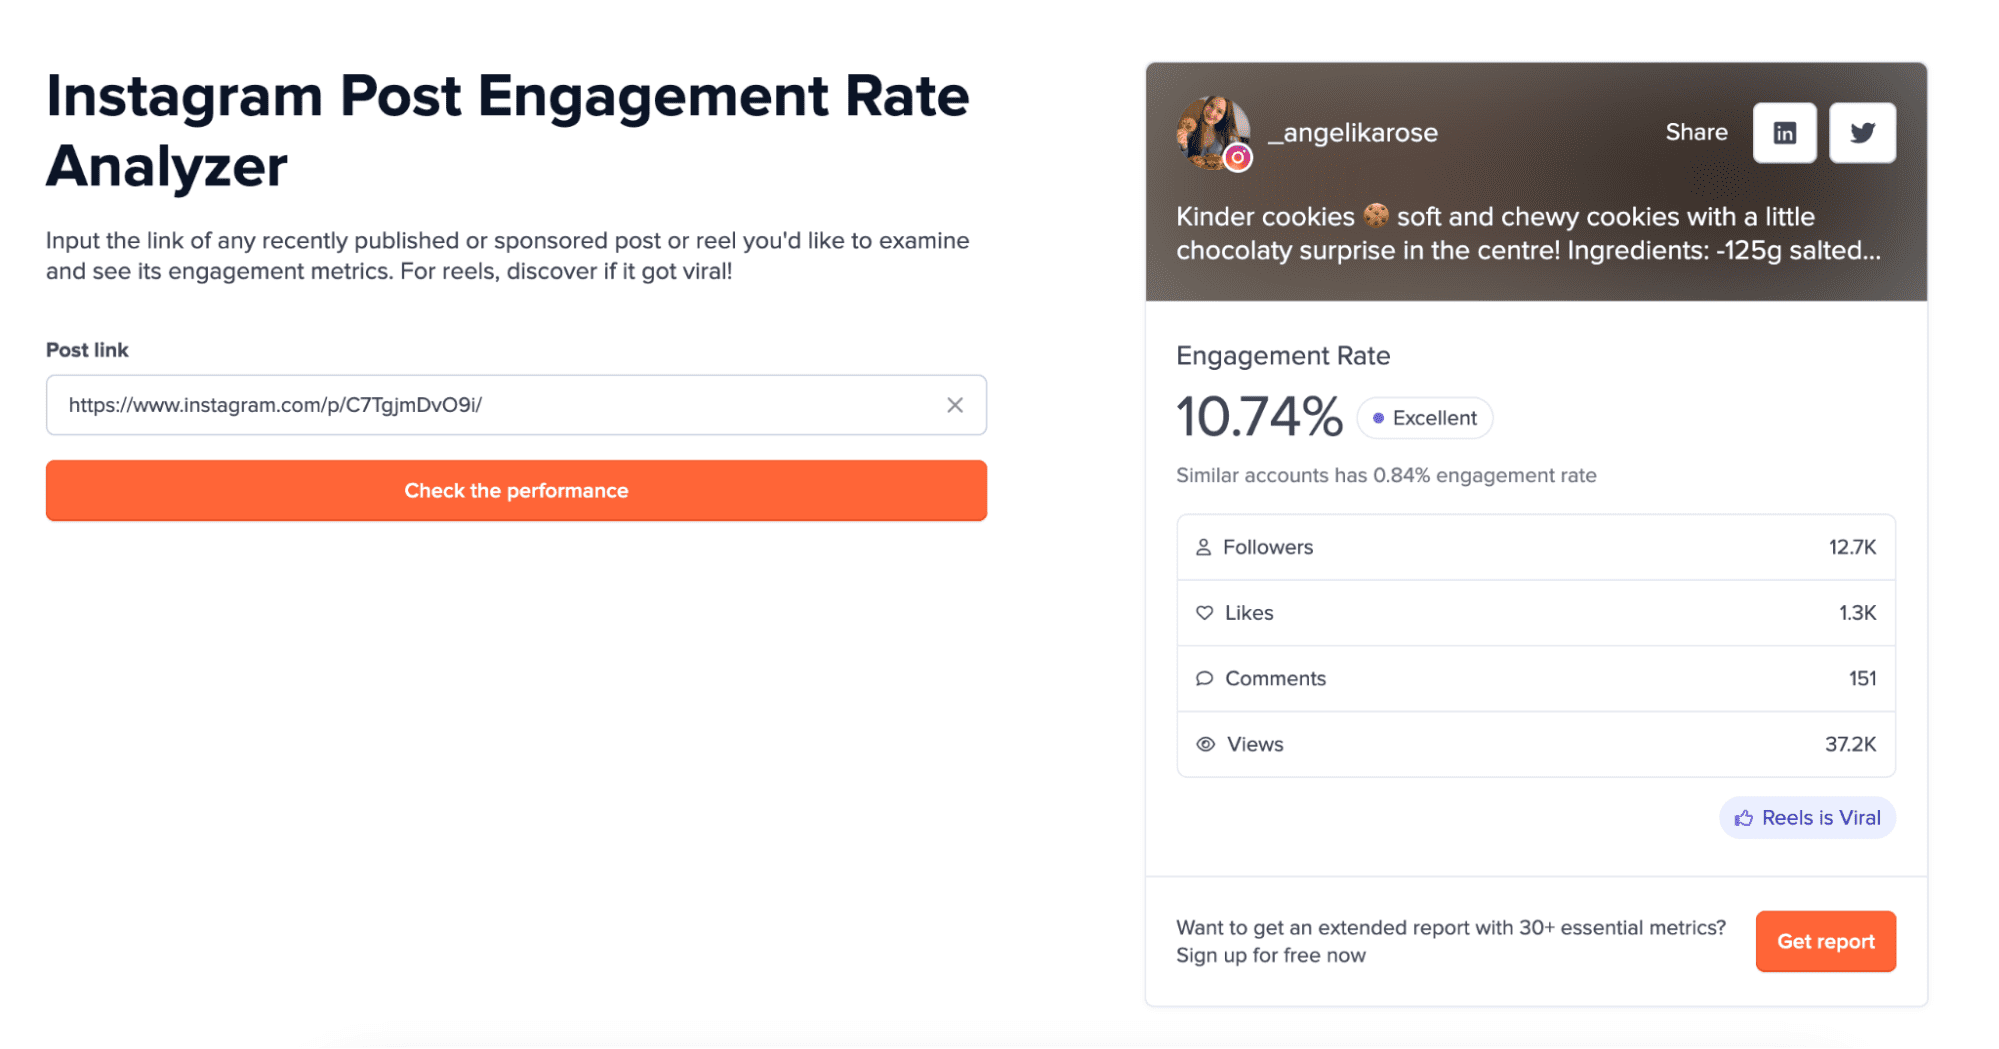Click the Get report button
Viewport: 1999px width, 1049px height.
tap(1825, 941)
